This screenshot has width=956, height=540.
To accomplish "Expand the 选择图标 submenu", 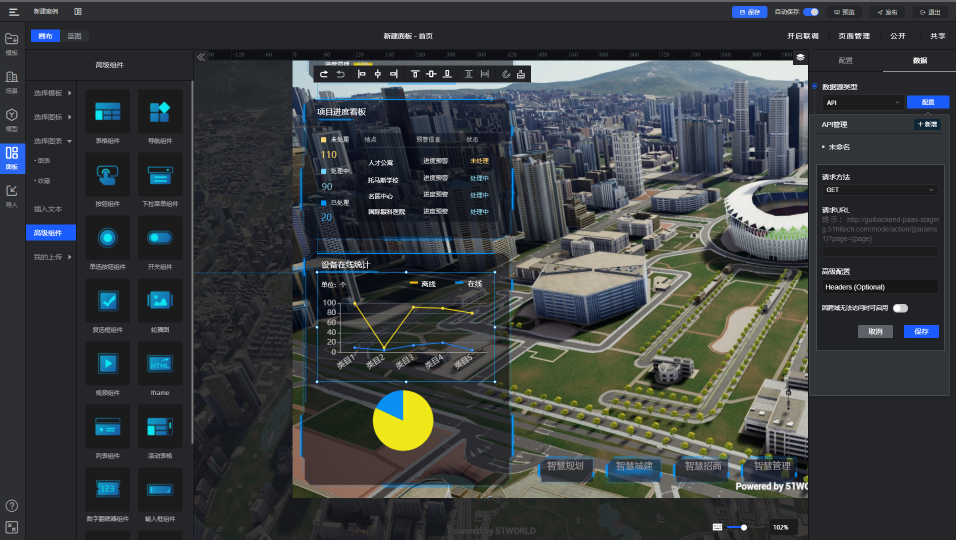I will pos(52,117).
